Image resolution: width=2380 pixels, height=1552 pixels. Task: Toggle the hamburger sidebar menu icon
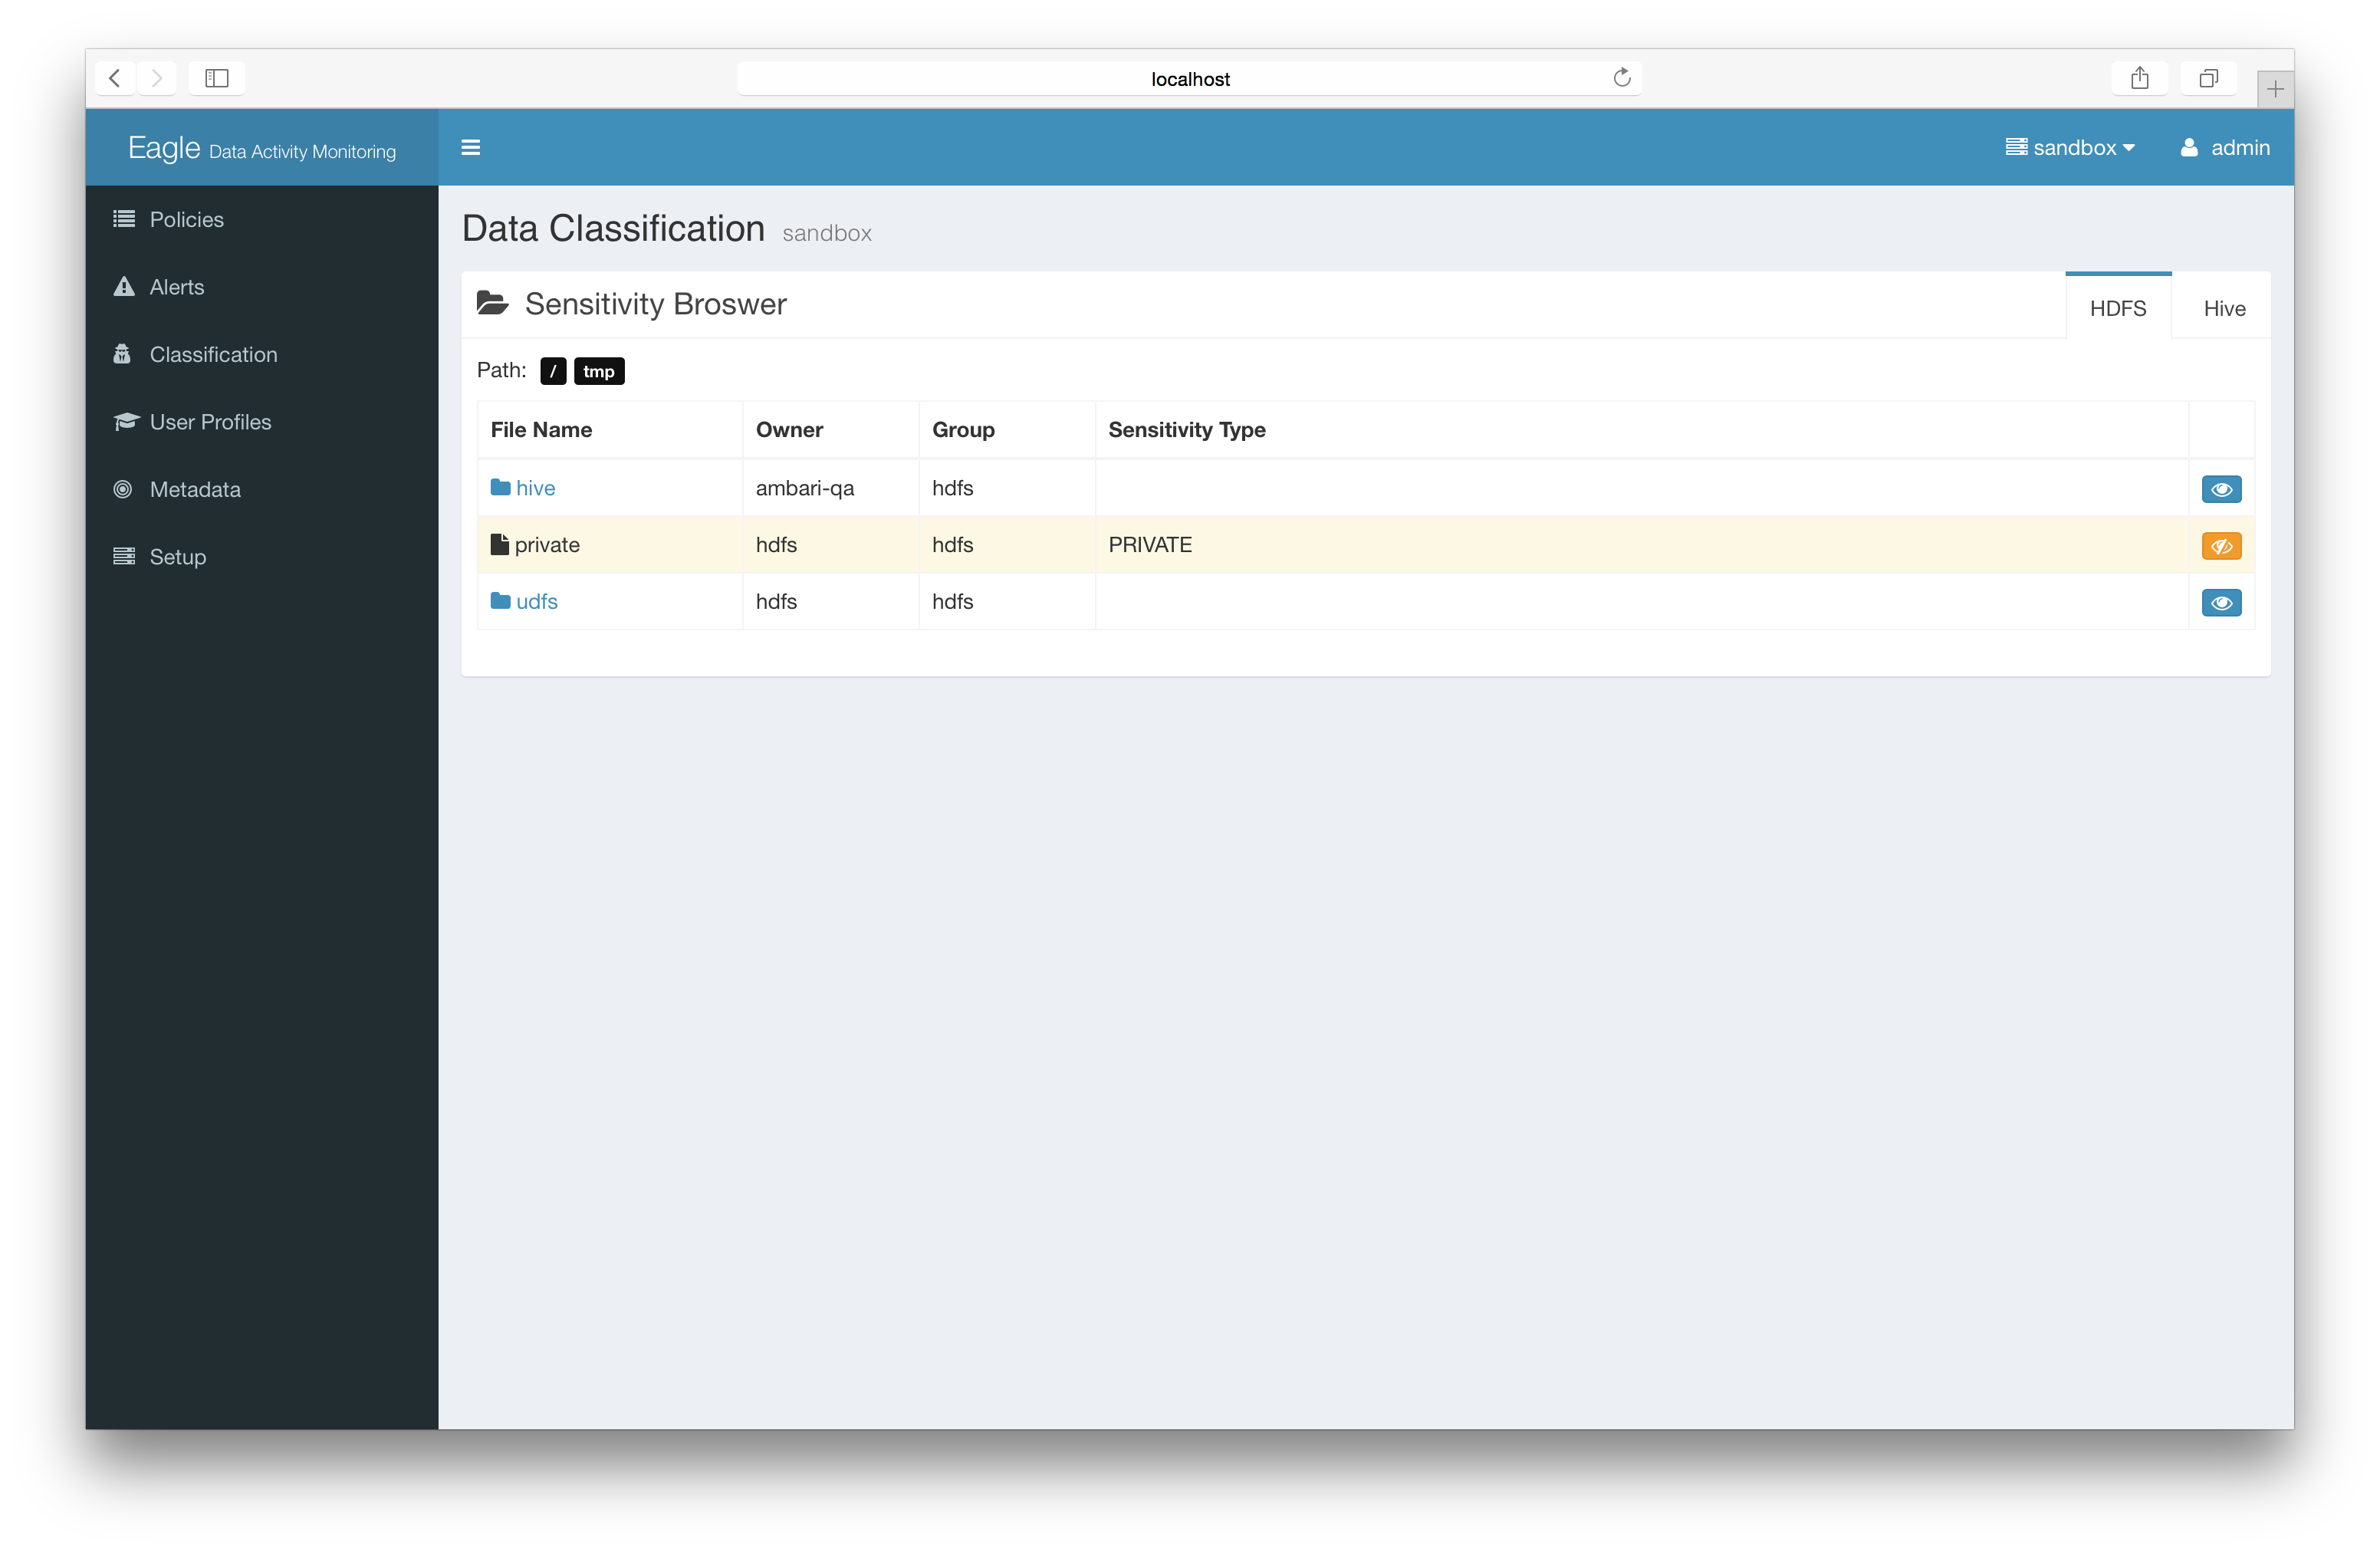point(470,147)
